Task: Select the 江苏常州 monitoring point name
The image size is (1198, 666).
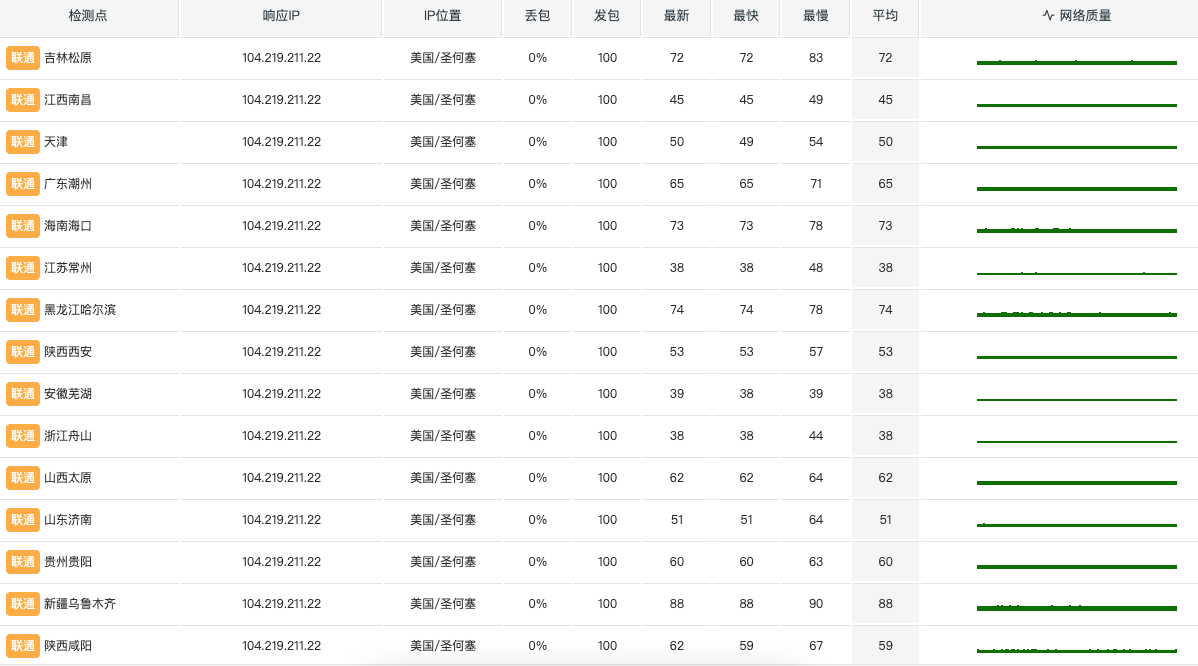Action: (68, 268)
